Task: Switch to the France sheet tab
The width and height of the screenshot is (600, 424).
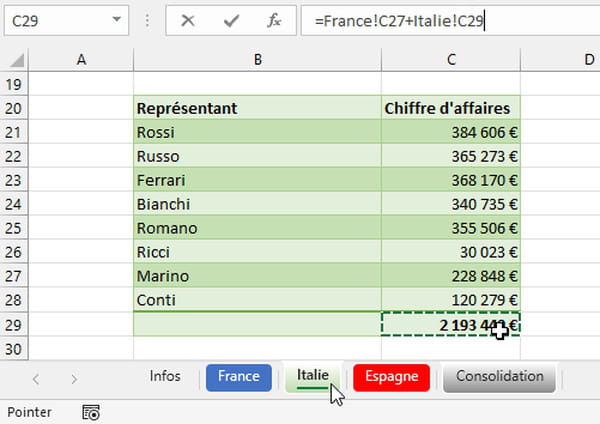Action: (x=239, y=377)
